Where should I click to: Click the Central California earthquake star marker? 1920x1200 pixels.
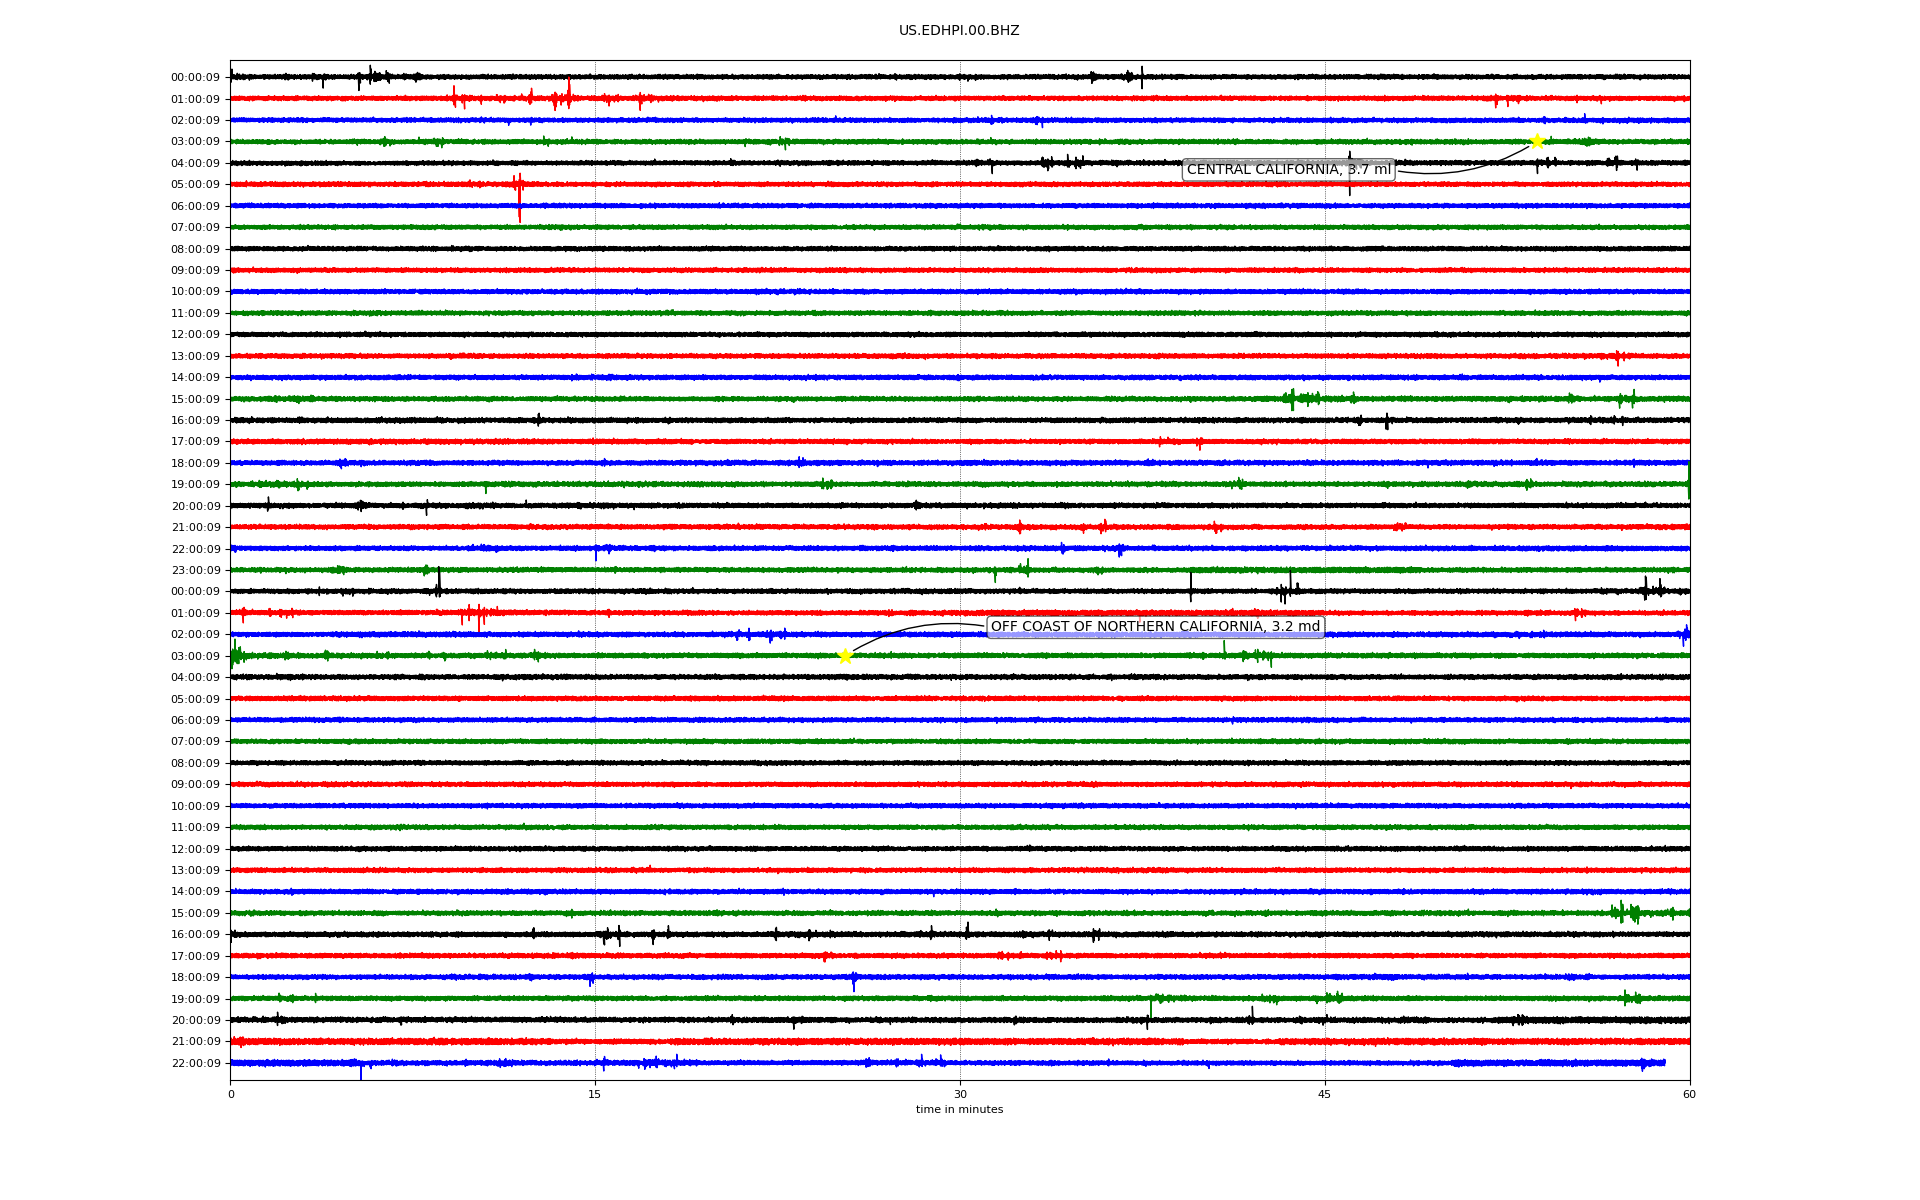(x=1537, y=141)
